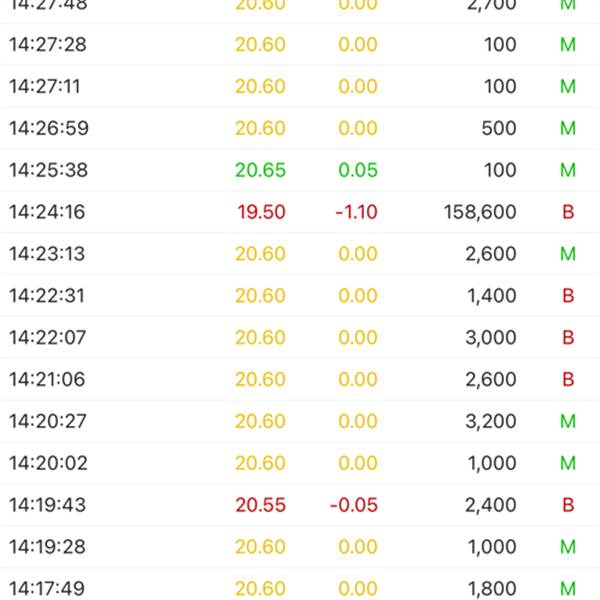The height and width of the screenshot is (600, 600).
Task: Click the -1.10 change value
Action: pos(356,212)
